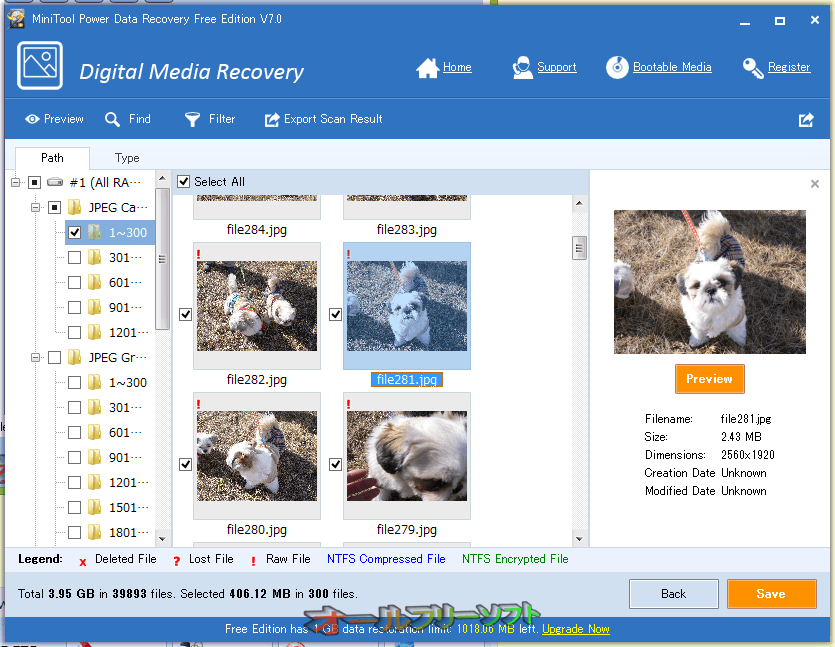The width and height of the screenshot is (835, 647).
Task: Toggle the JPEG Ca… checkbox
Action: pos(54,208)
